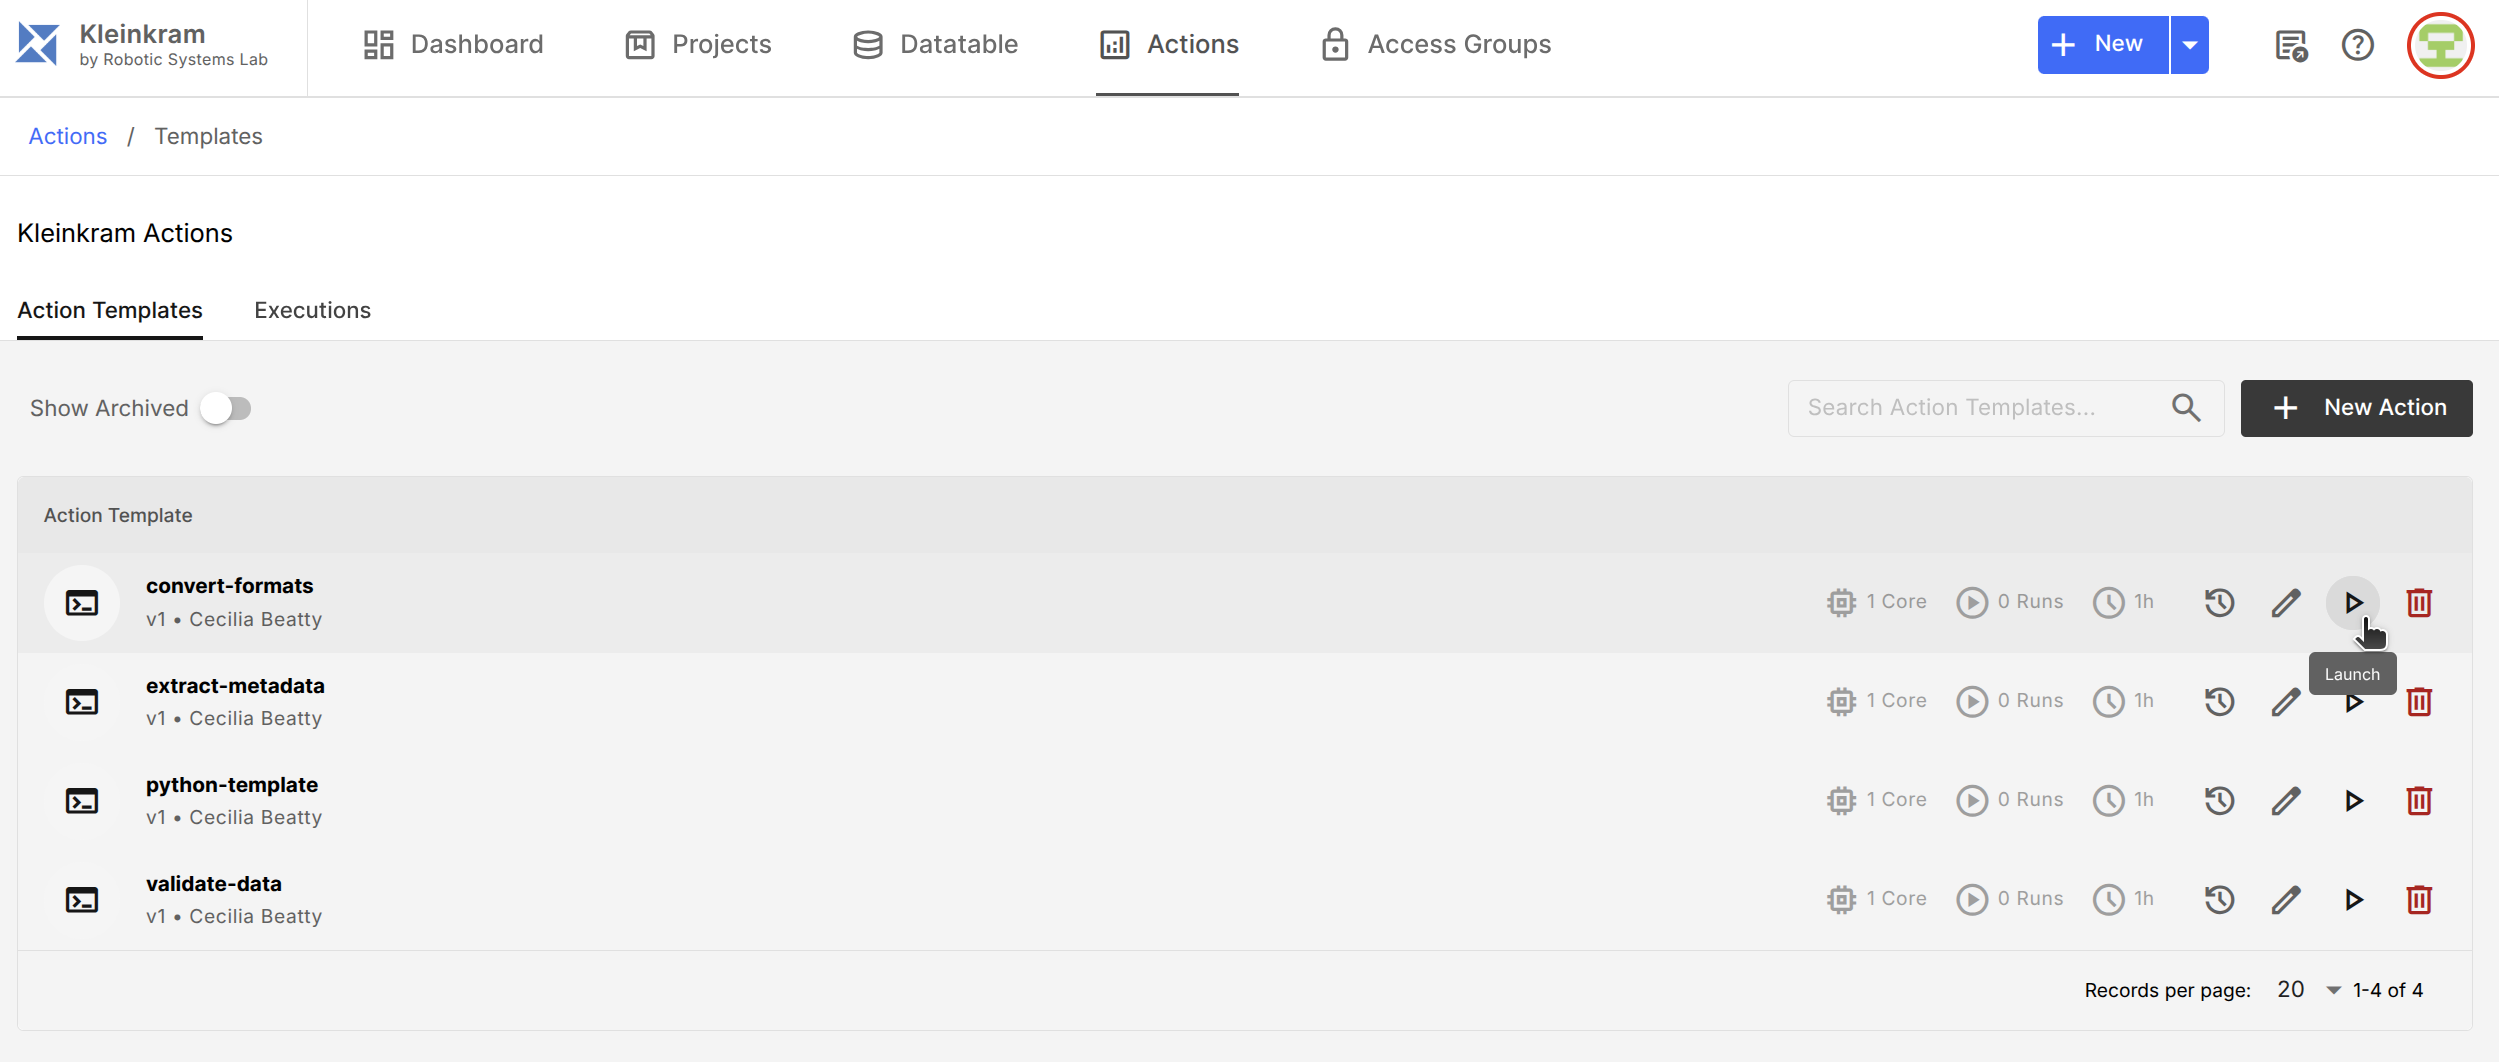This screenshot has width=2499, height=1062.
Task: Open the Datatable navigation tab
Action: click(935, 45)
